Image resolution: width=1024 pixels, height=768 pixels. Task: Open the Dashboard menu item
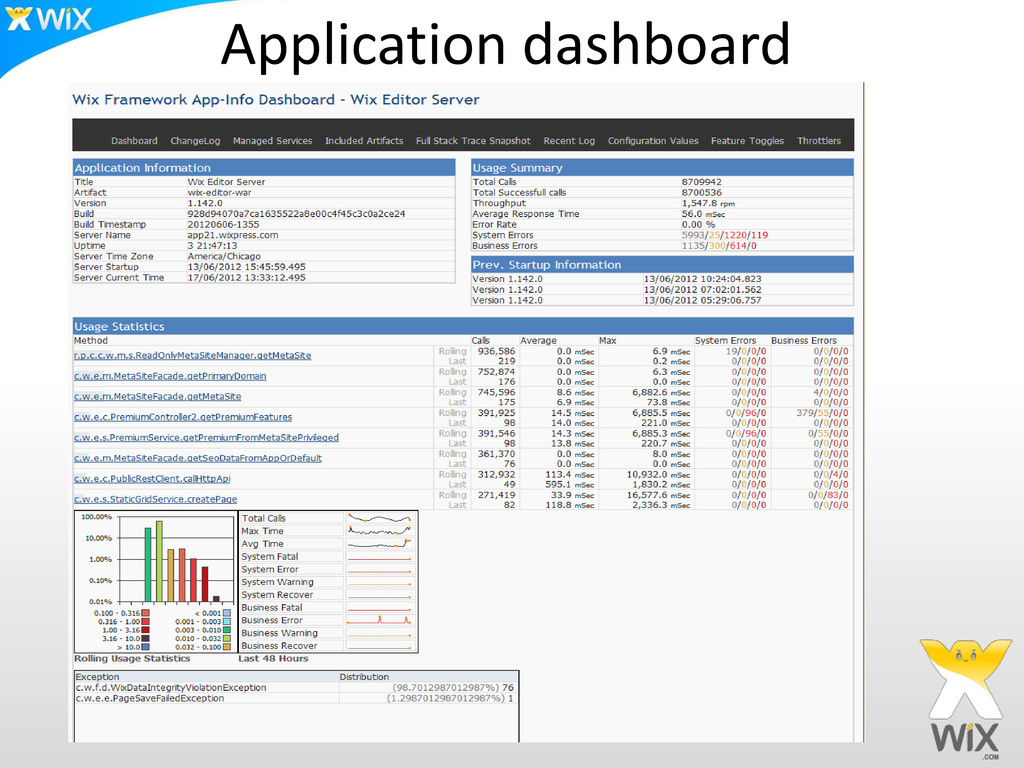coord(134,140)
